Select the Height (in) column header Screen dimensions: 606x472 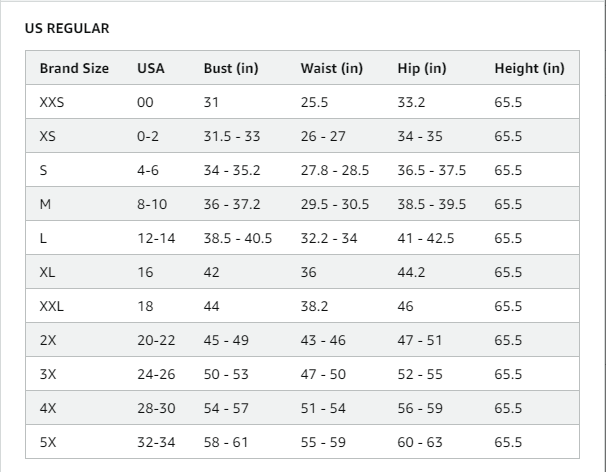click(529, 69)
